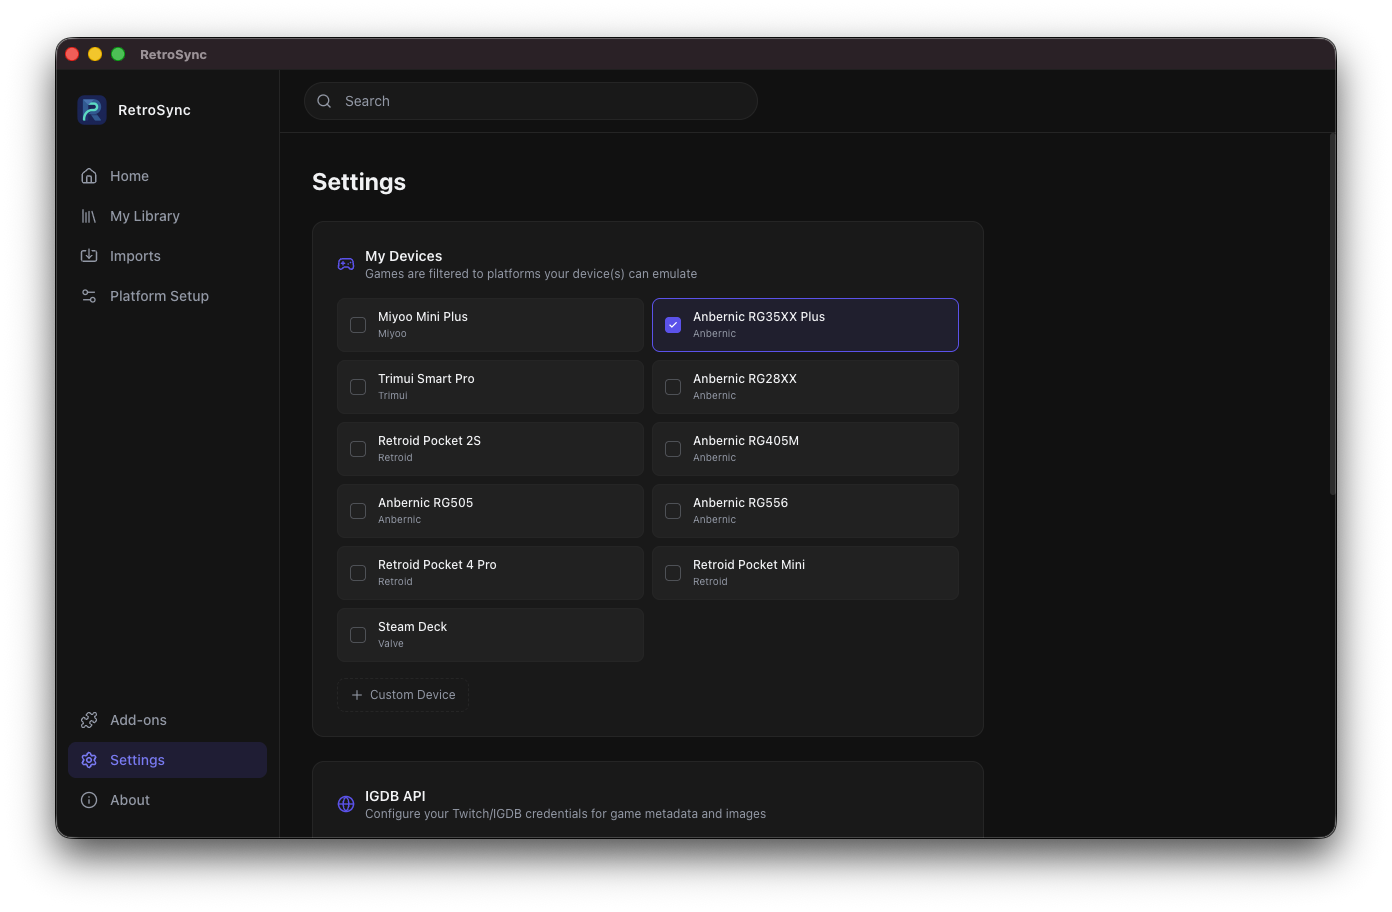The width and height of the screenshot is (1392, 912).
Task: Click the Home house icon
Action: pos(89,176)
